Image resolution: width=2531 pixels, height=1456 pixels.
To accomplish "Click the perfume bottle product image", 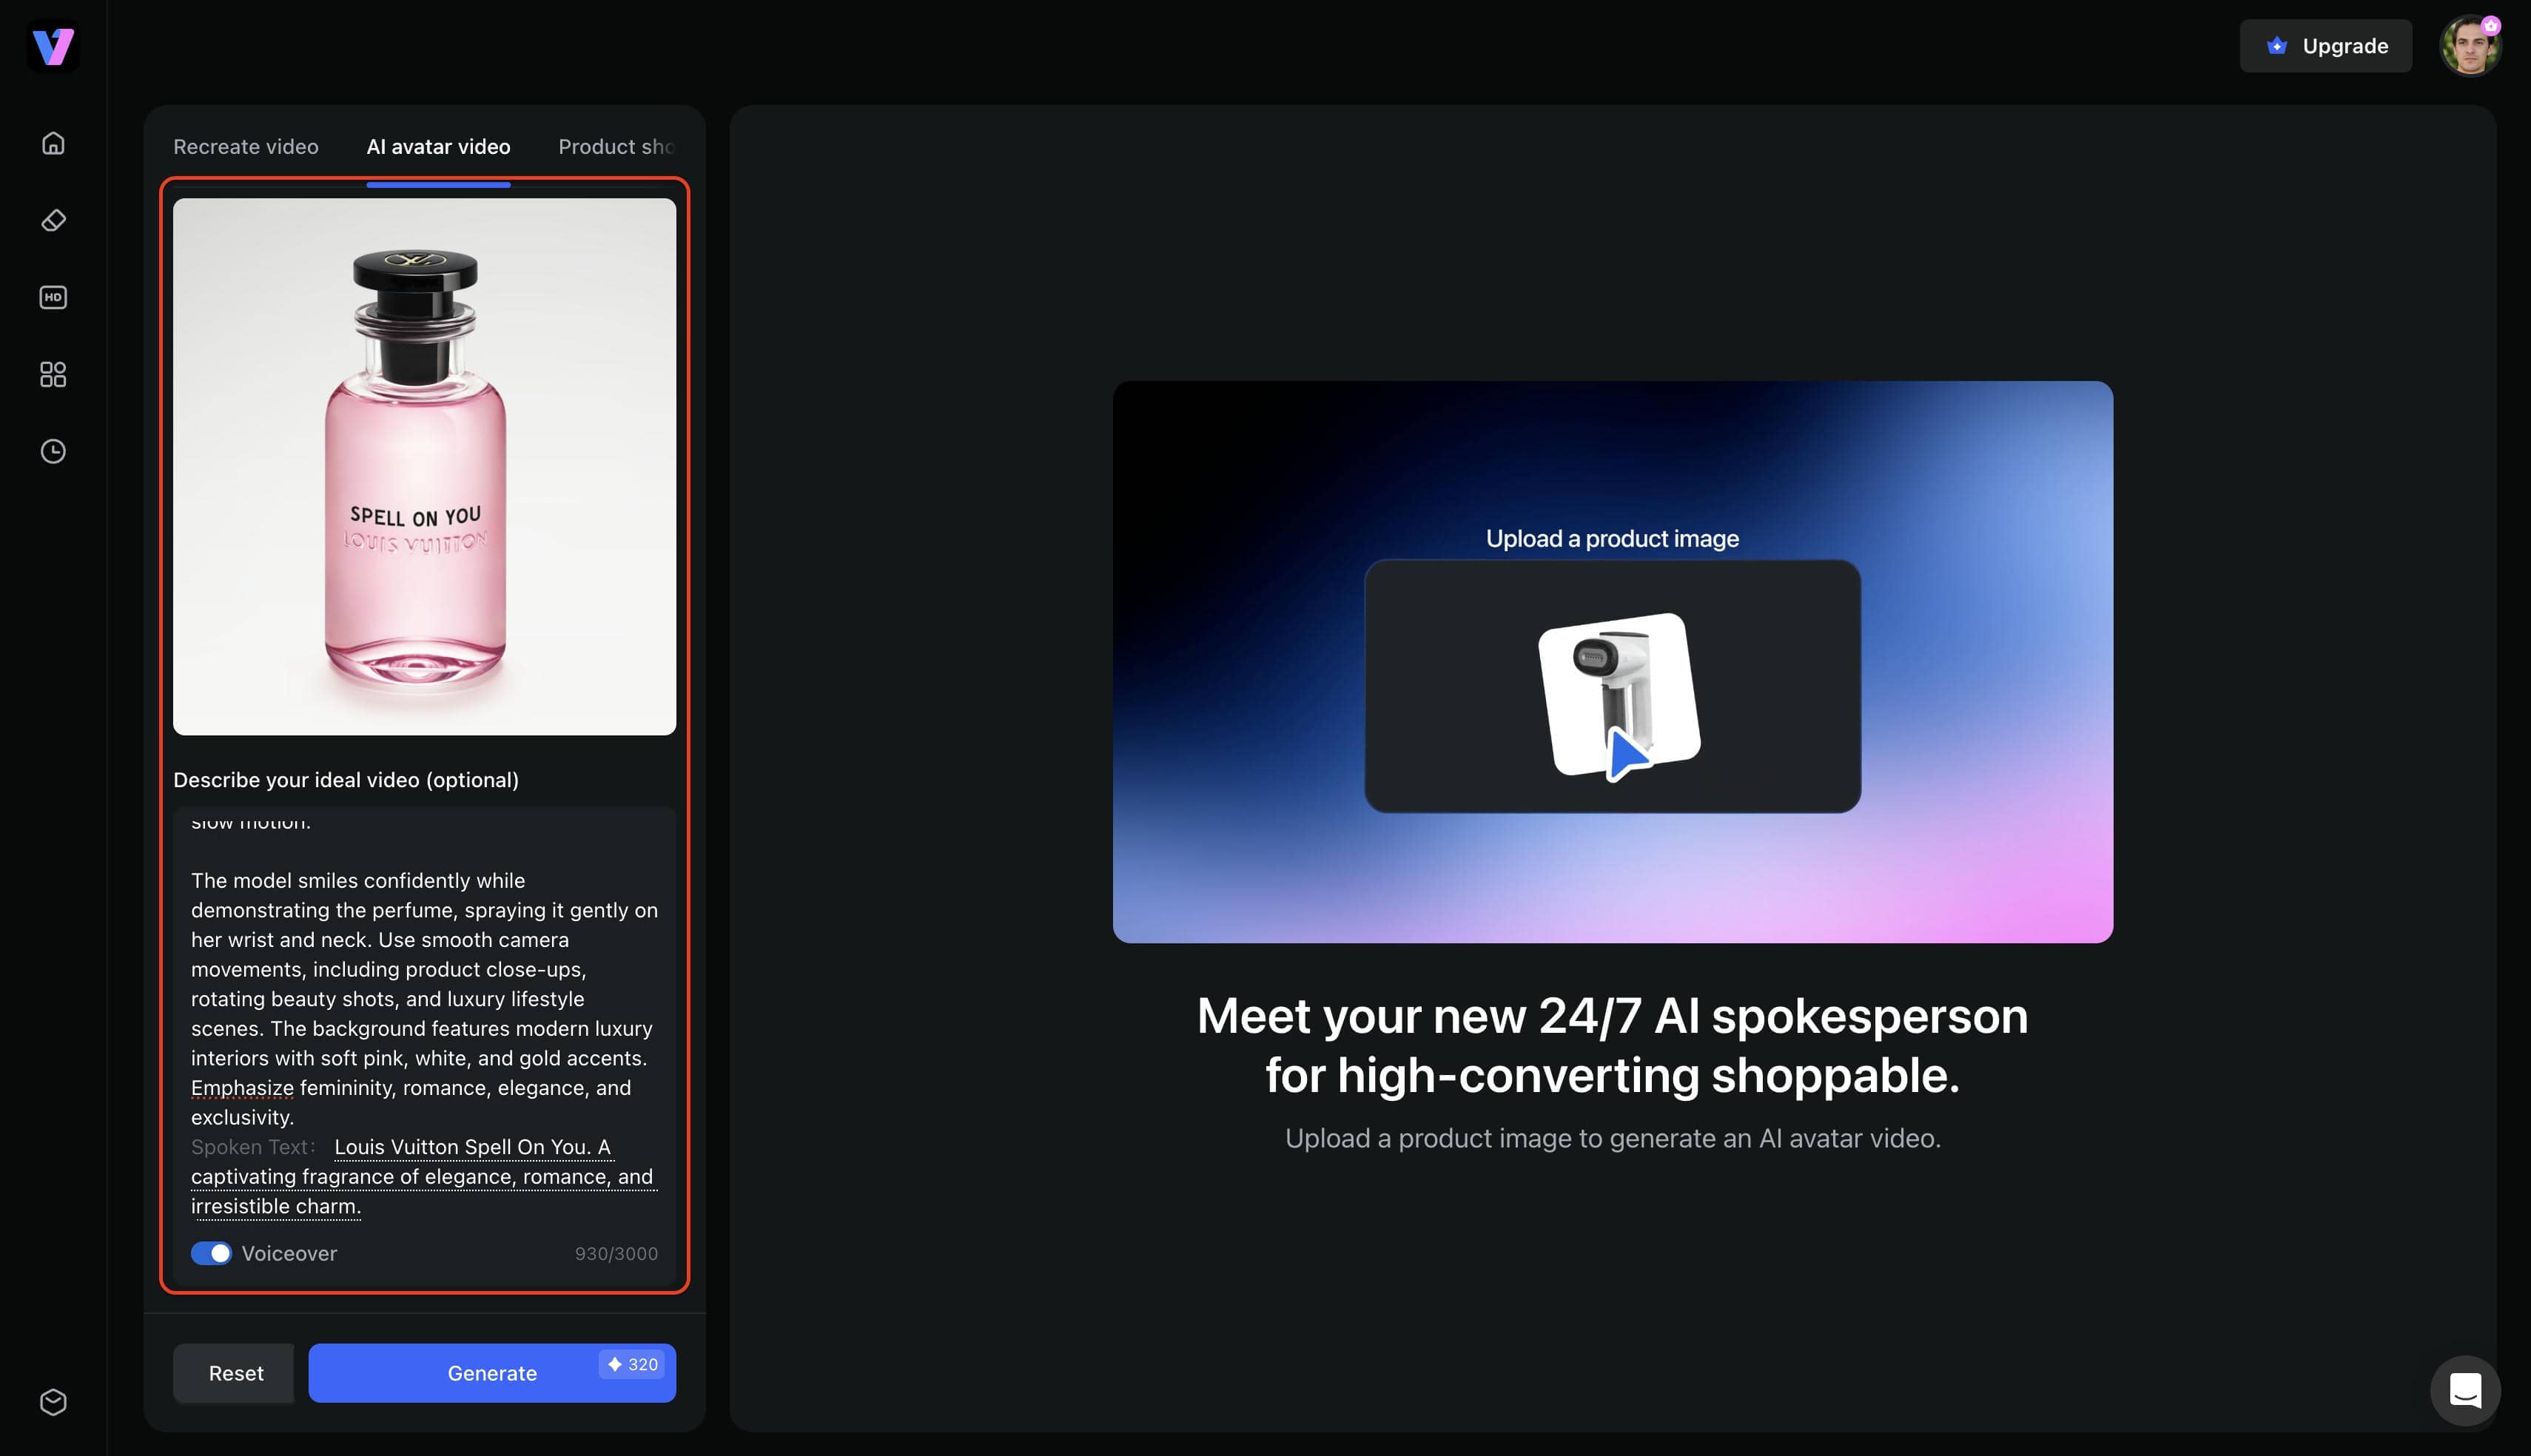I will click(x=424, y=466).
